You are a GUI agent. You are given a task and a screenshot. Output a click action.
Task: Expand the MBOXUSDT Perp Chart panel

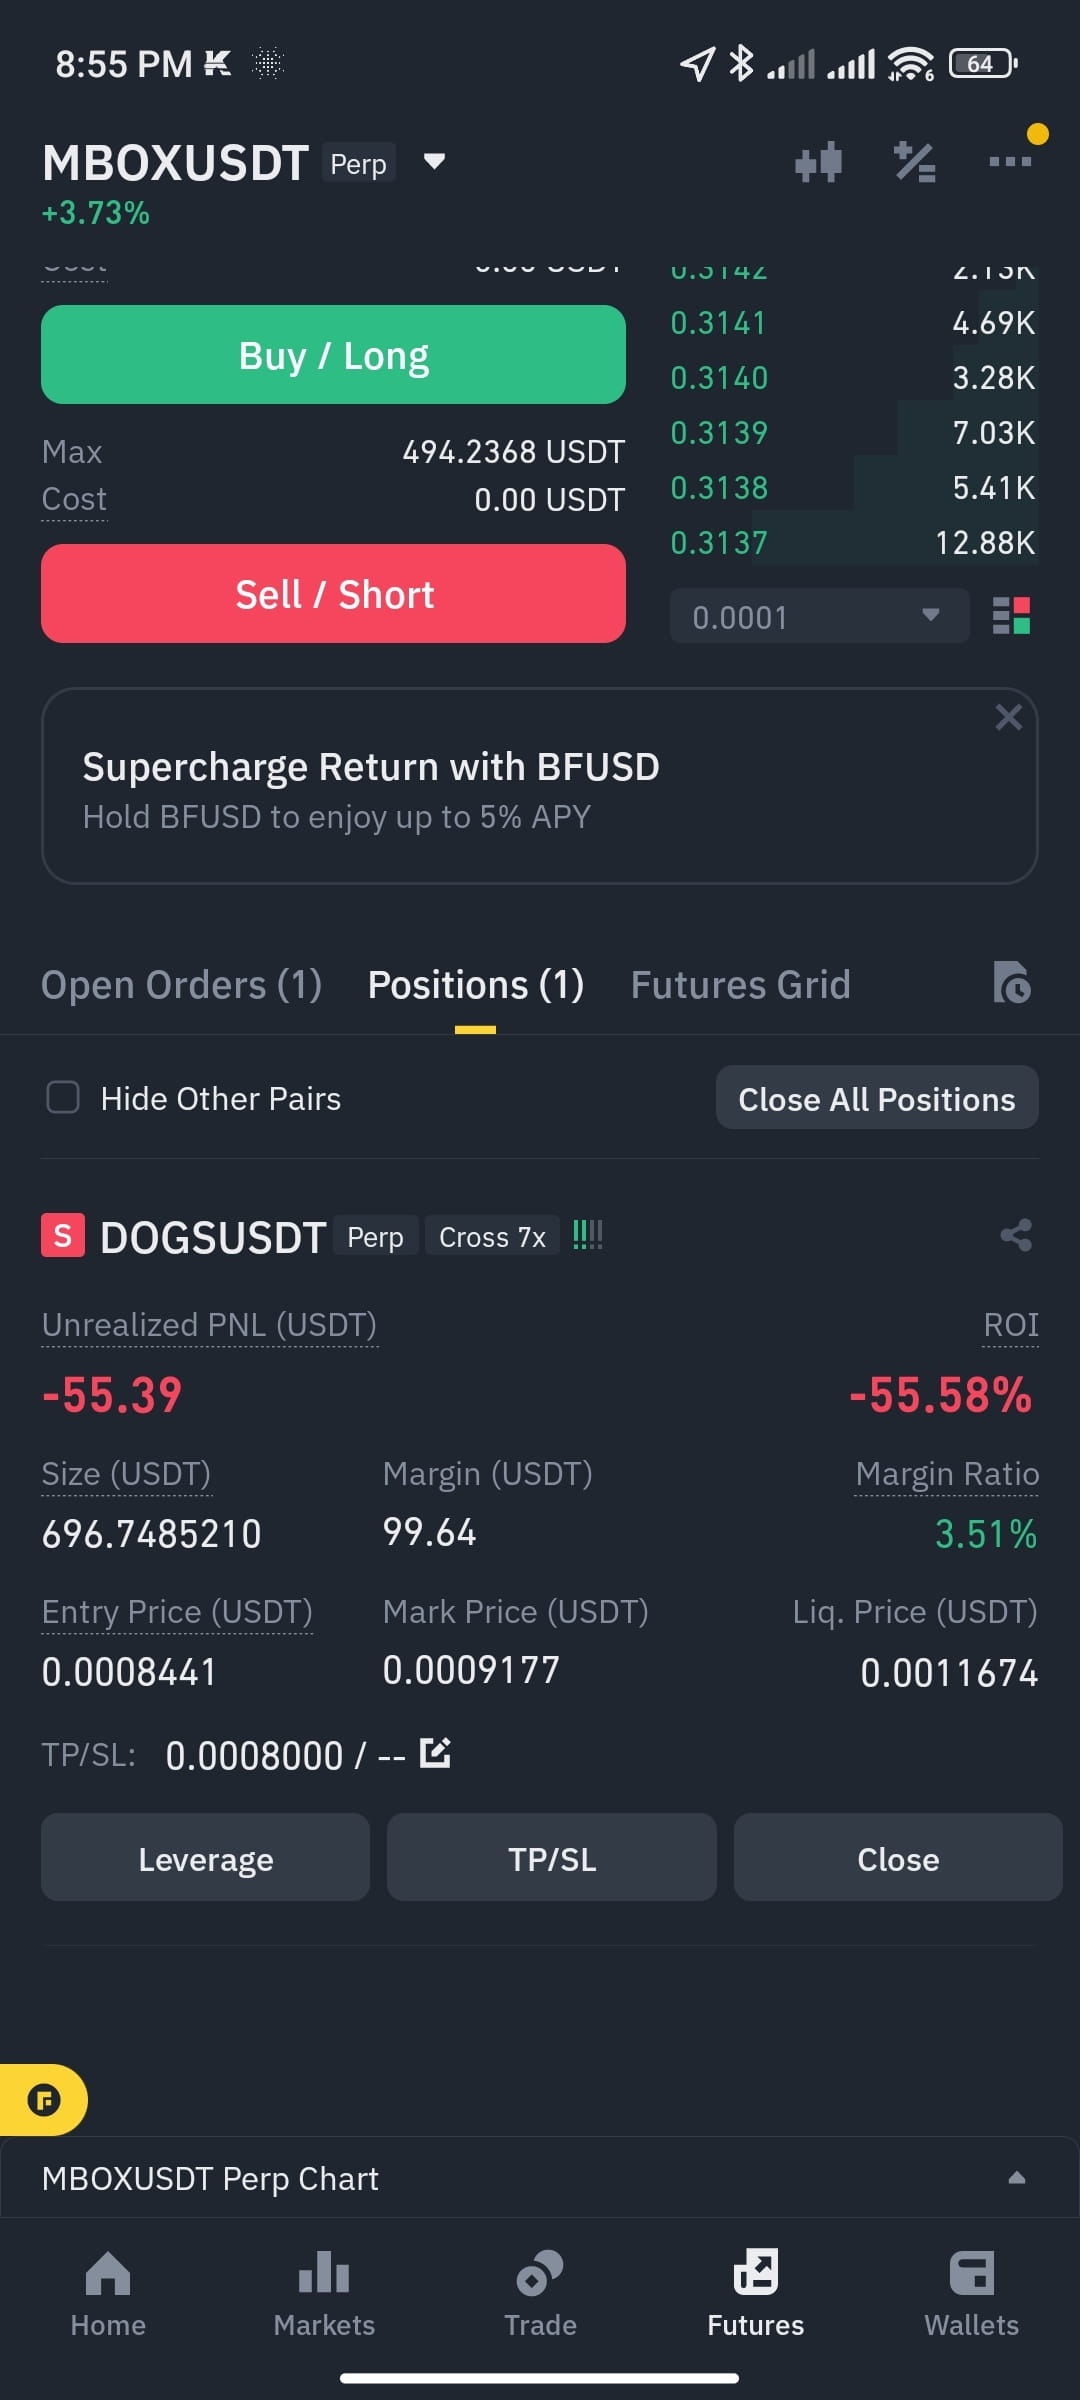coord(540,2177)
